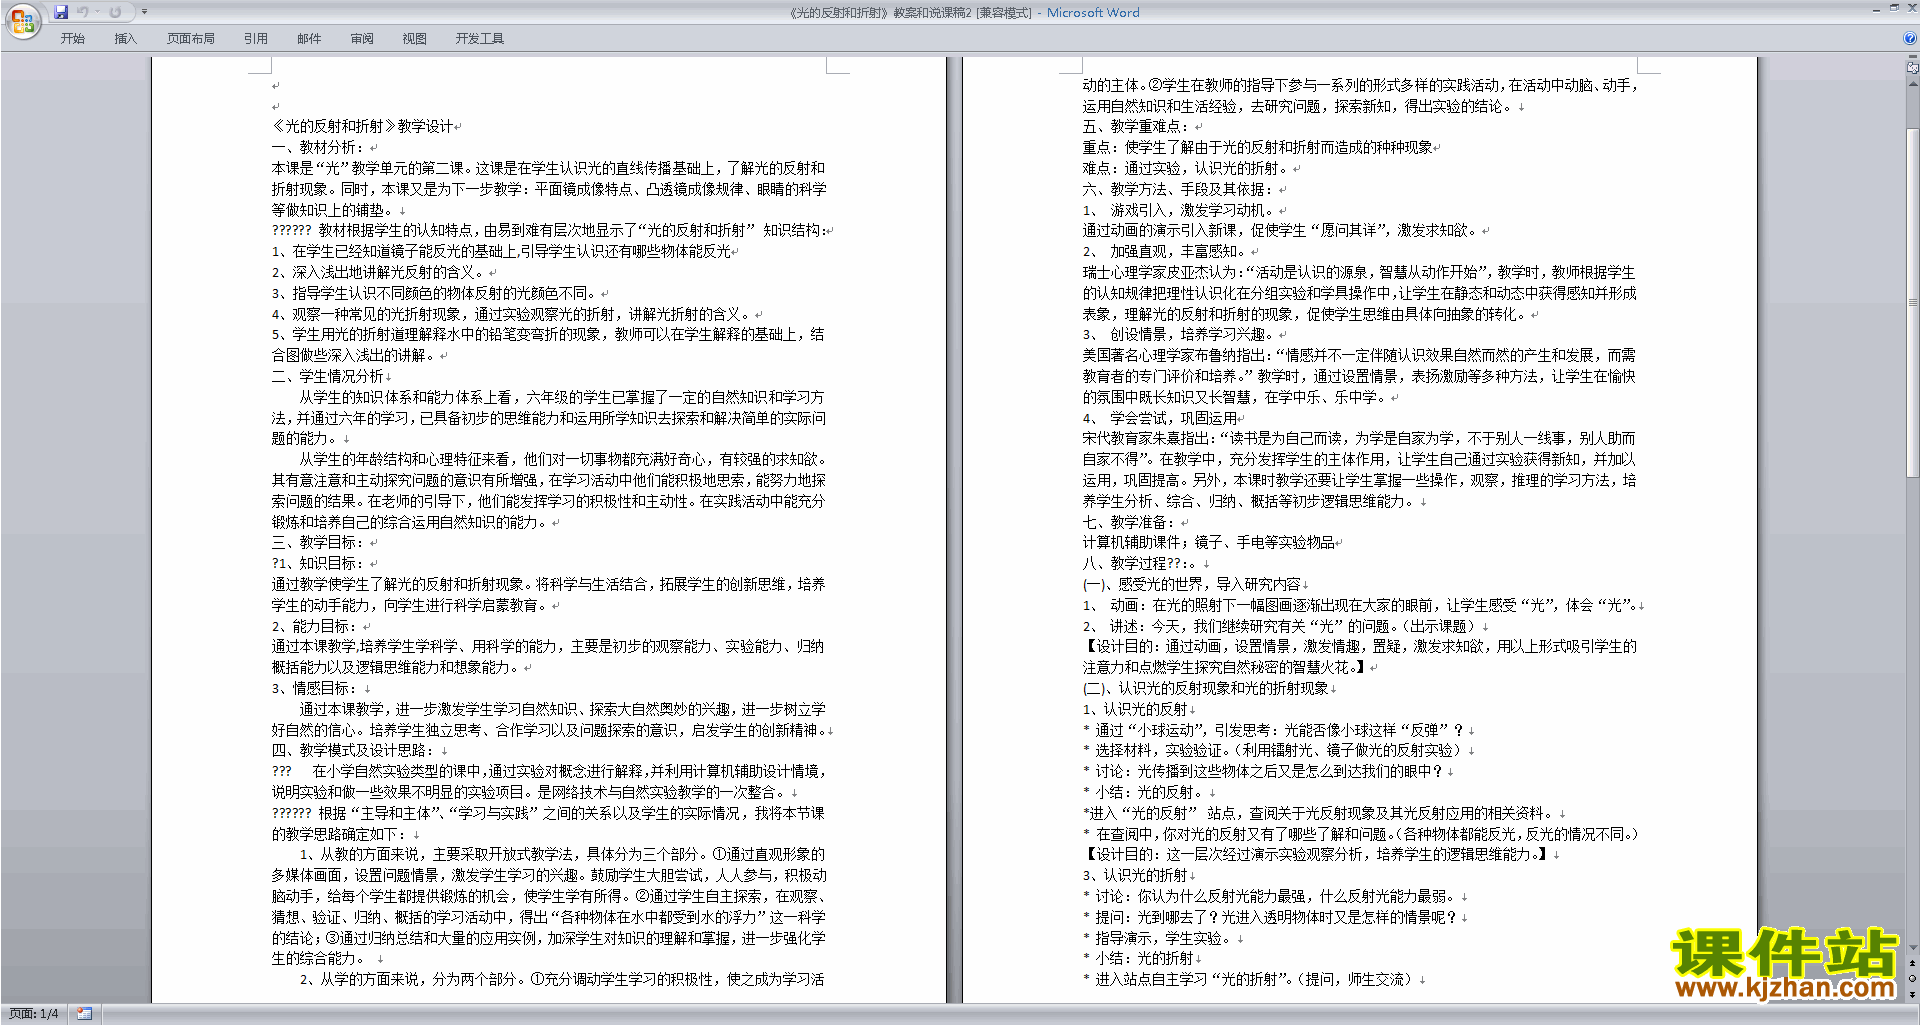Go to previous page using double-up arrows

[x=1913, y=963]
